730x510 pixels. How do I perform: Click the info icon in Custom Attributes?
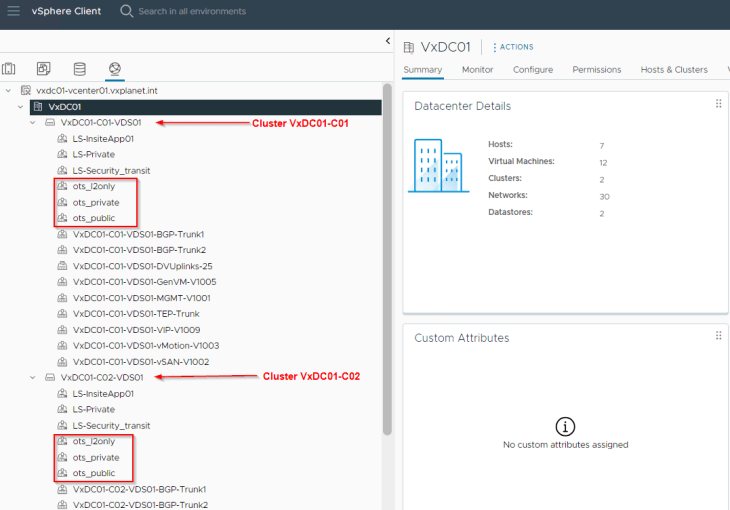(565, 426)
